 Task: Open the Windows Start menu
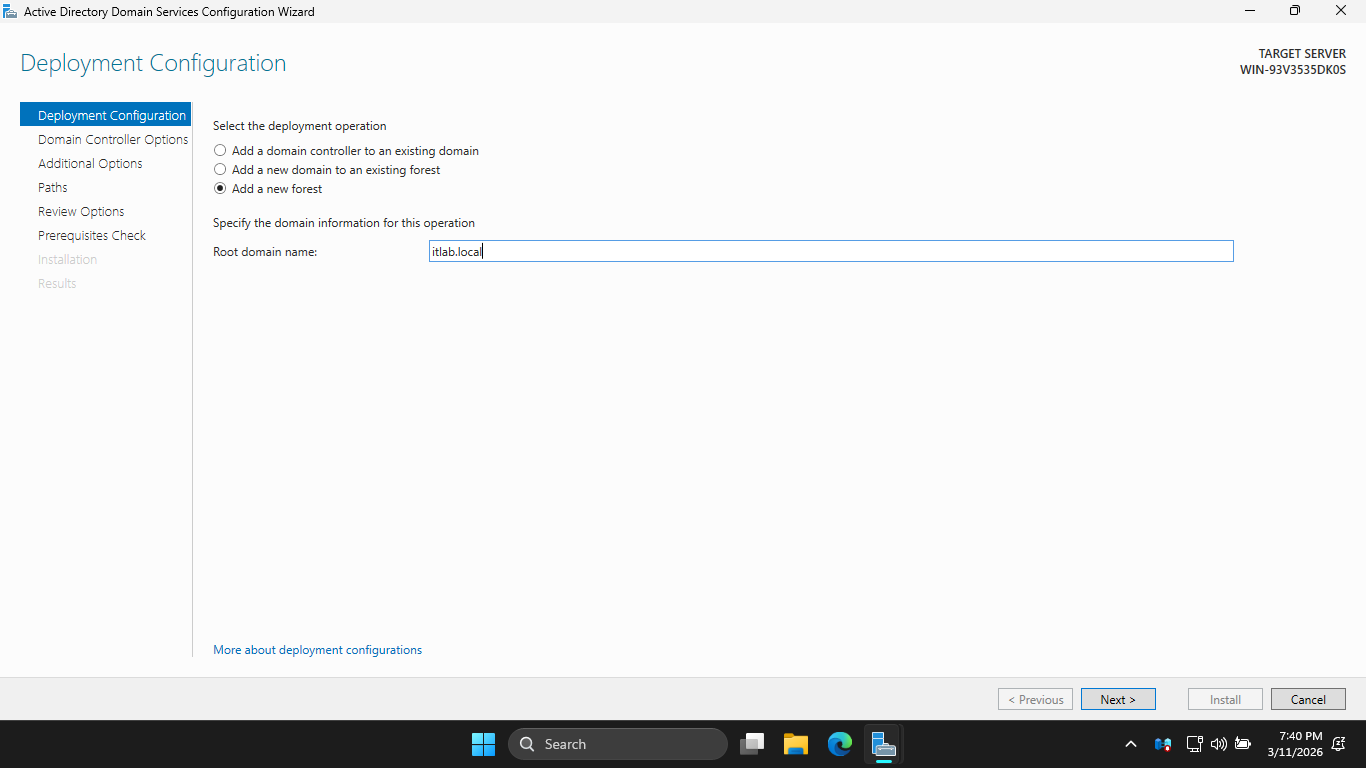(x=483, y=744)
